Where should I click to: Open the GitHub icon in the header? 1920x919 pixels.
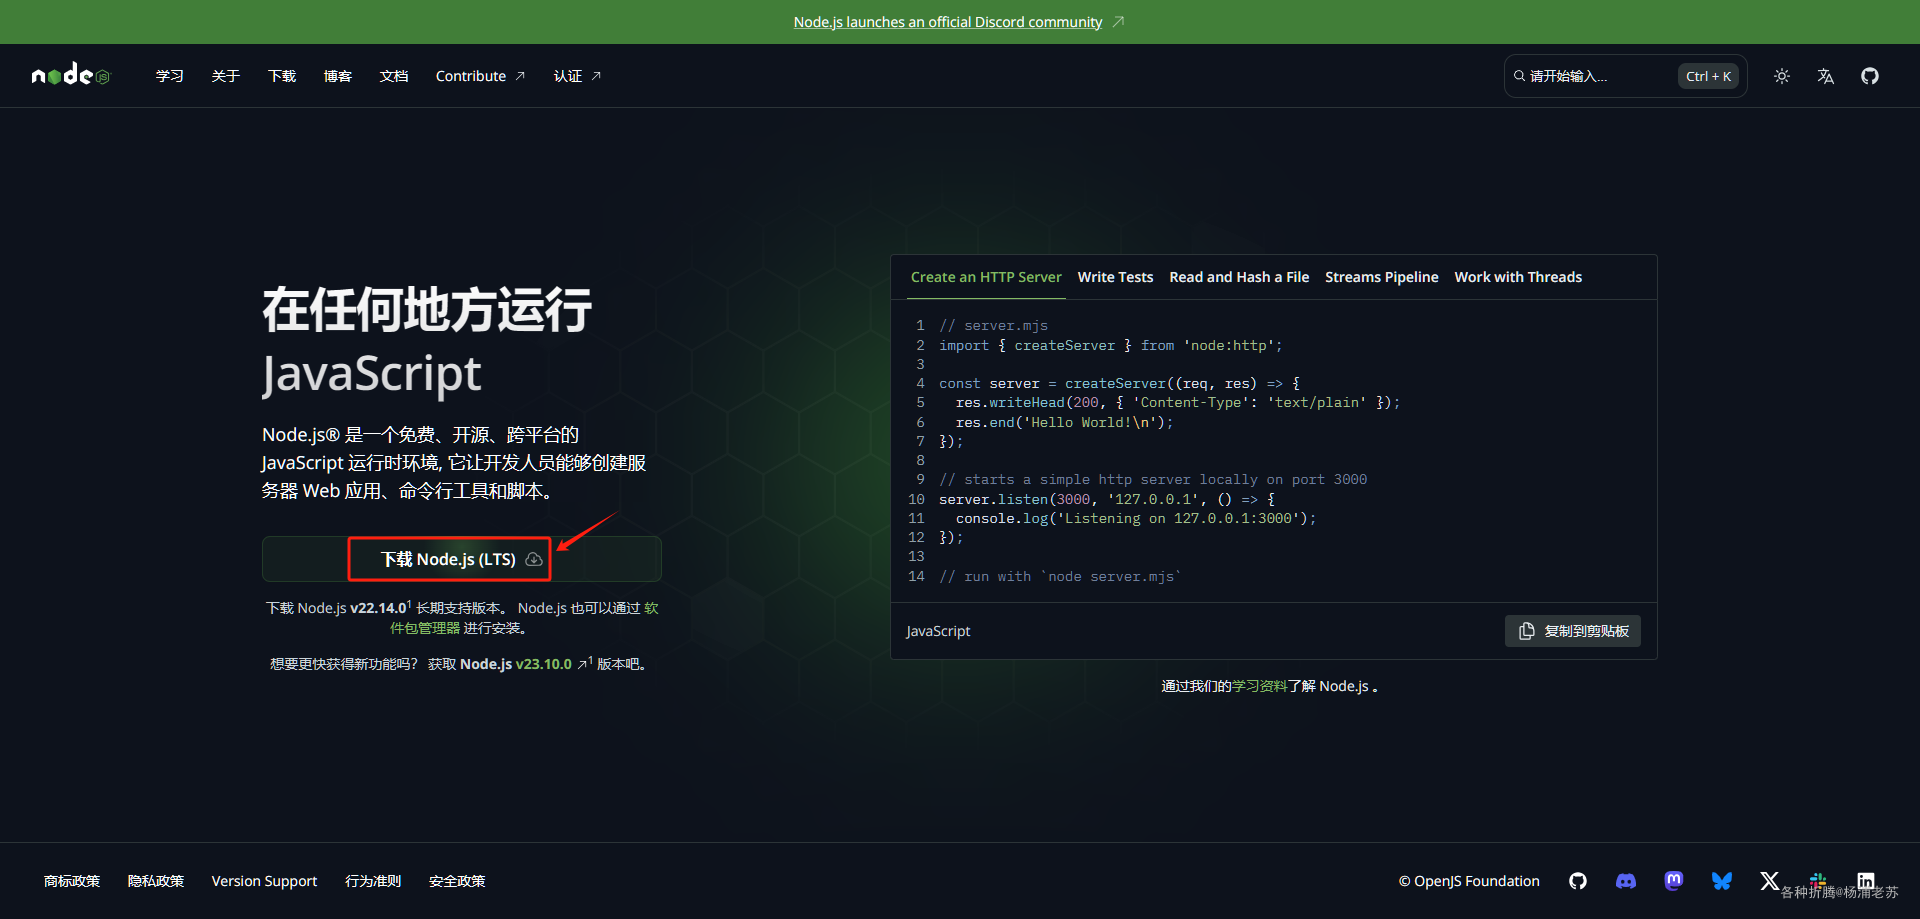(x=1870, y=76)
